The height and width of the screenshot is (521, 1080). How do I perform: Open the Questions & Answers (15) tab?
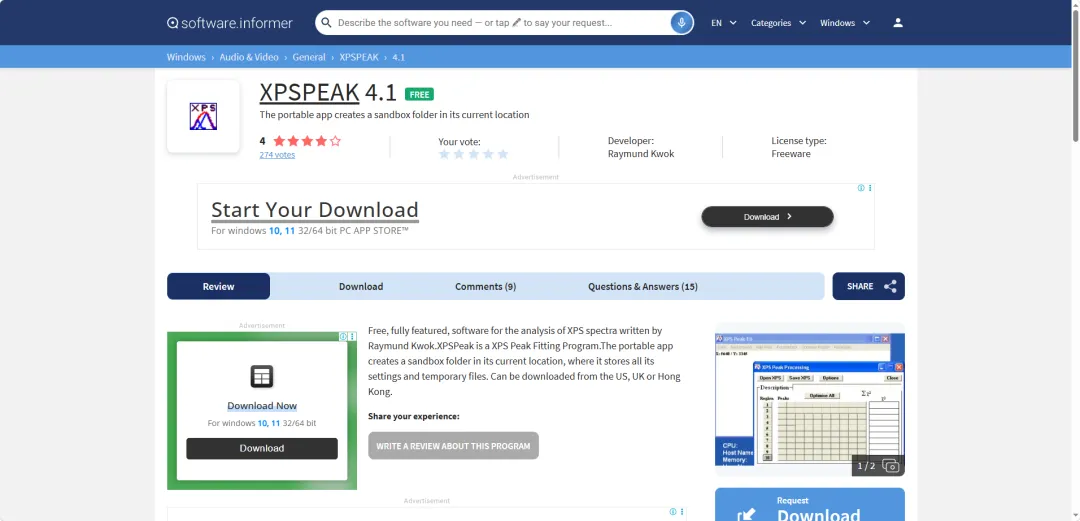(643, 287)
